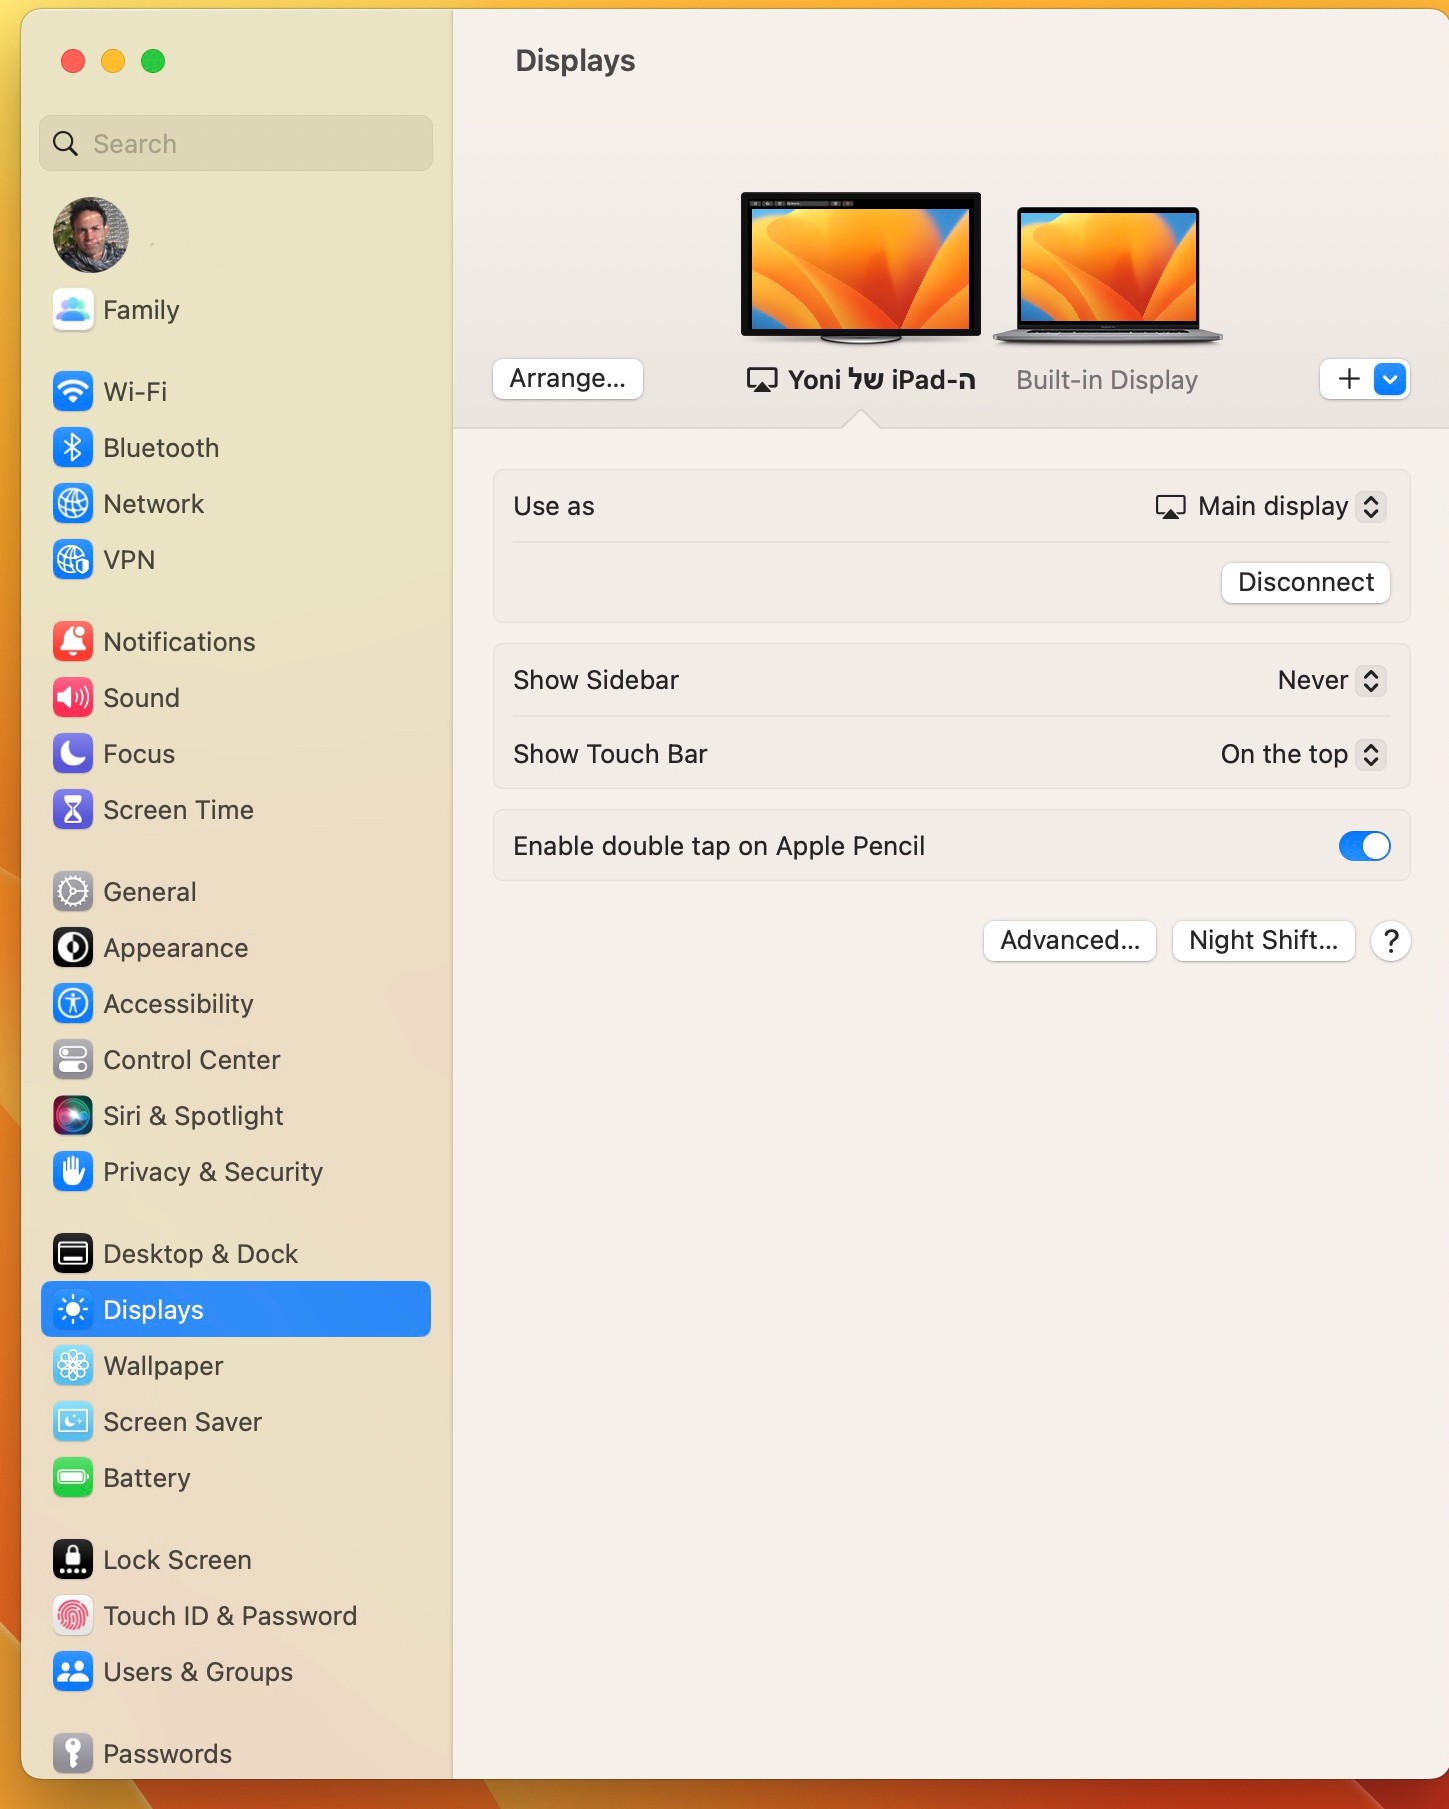This screenshot has height=1809, width=1449.
Task: Click the Touch ID fingerprint icon
Action: click(x=73, y=1616)
